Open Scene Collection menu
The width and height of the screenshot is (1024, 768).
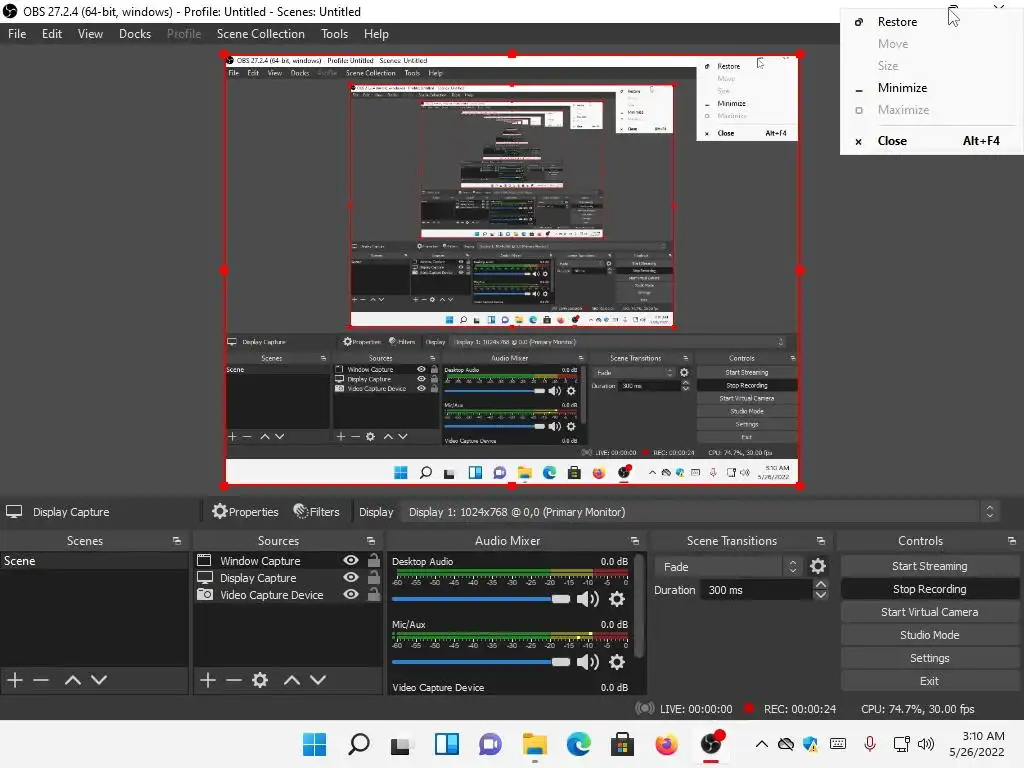pos(261,34)
